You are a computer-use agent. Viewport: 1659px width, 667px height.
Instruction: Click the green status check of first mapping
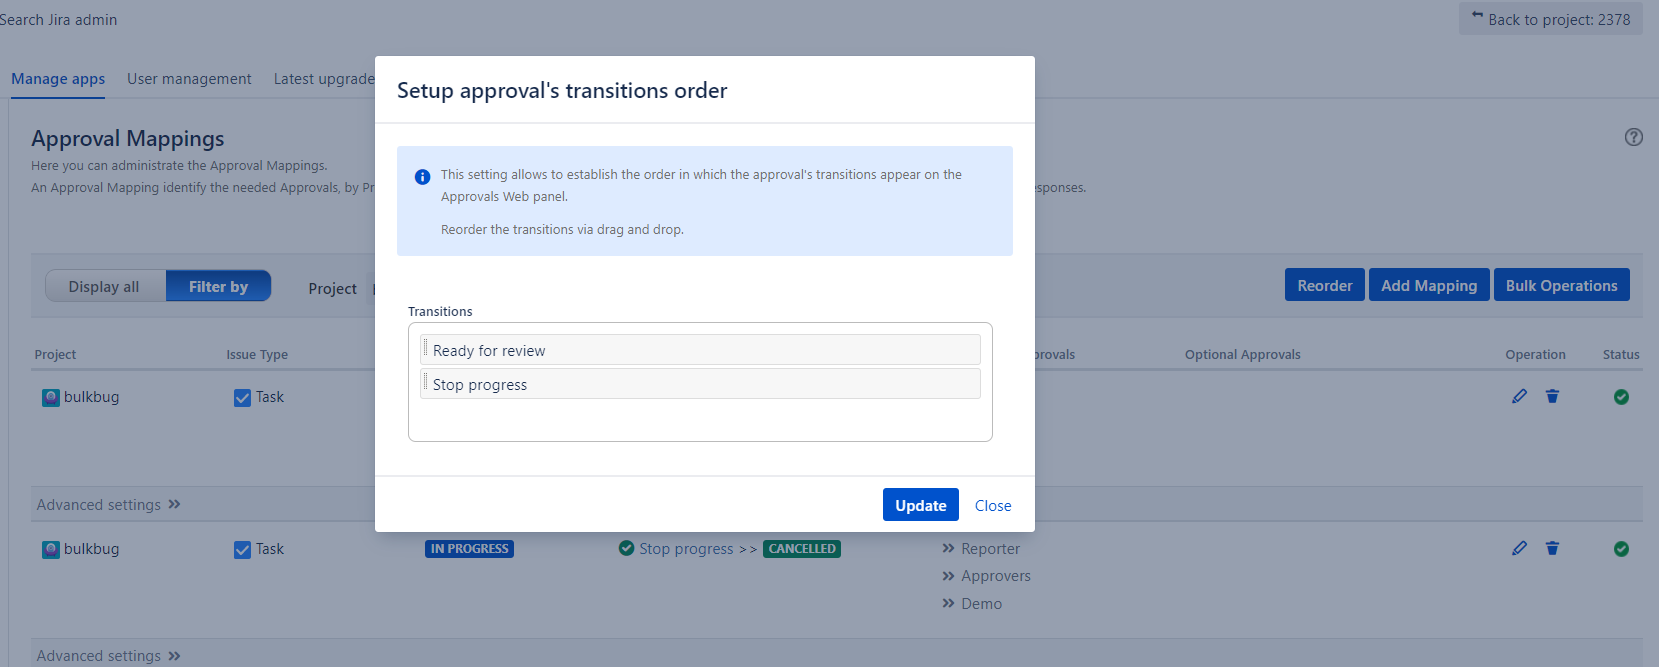point(1621,397)
